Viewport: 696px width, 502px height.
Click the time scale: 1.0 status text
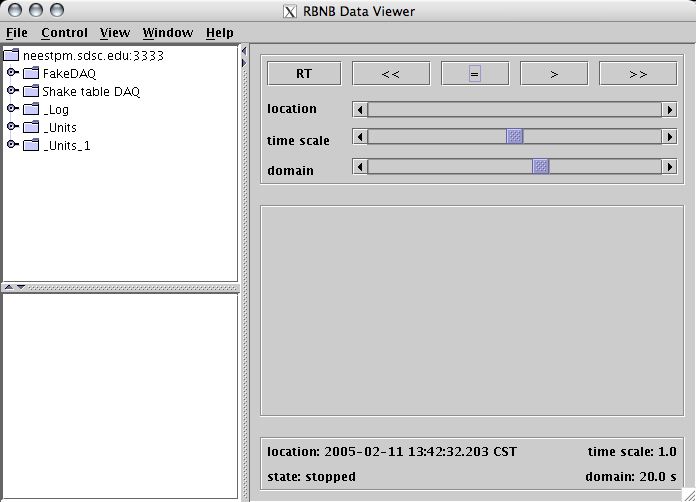tap(632, 452)
